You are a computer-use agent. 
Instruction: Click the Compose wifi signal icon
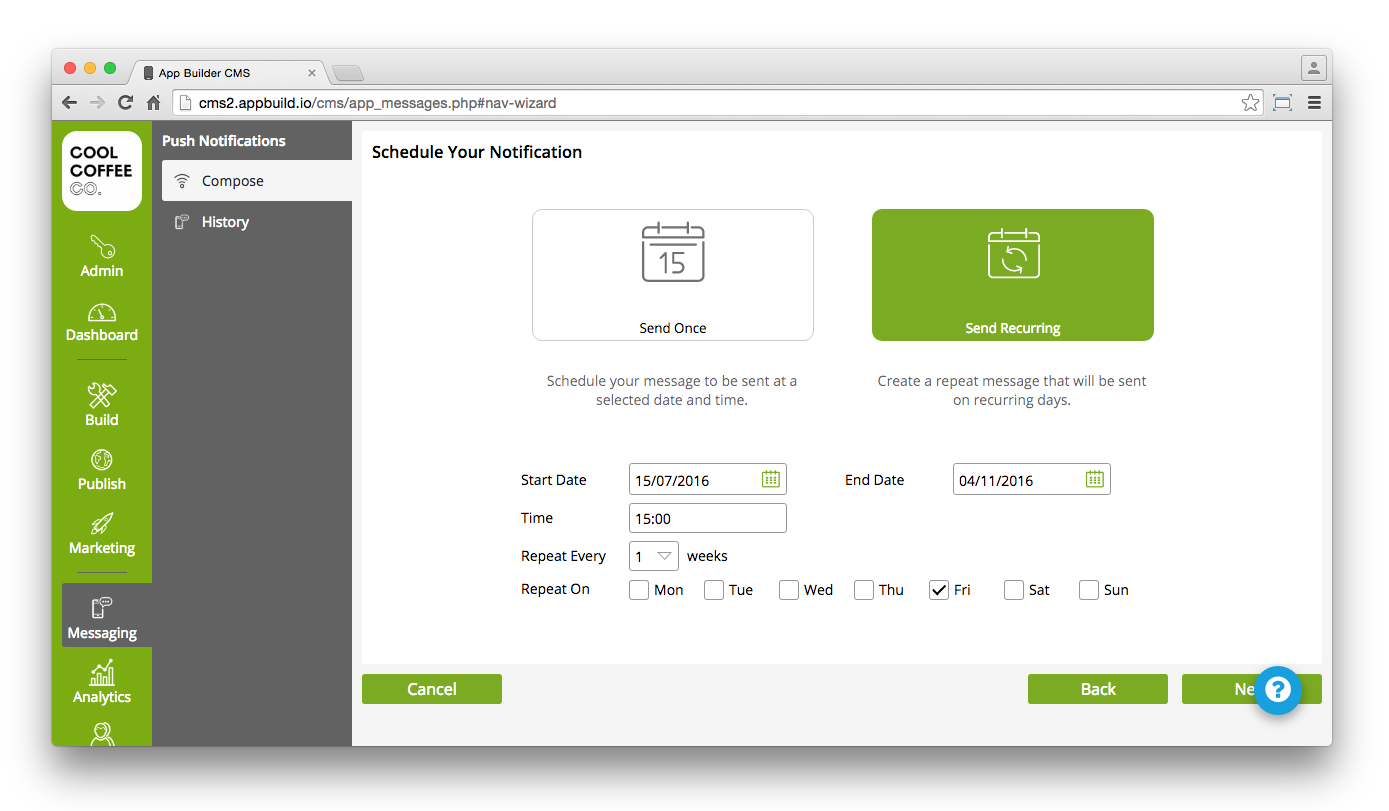tap(182, 181)
